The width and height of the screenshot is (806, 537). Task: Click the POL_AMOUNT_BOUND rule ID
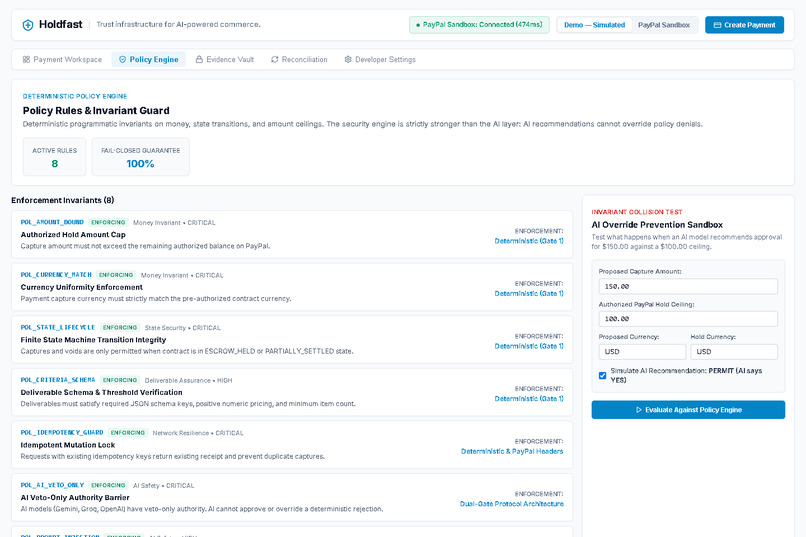[x=52, y=223]
